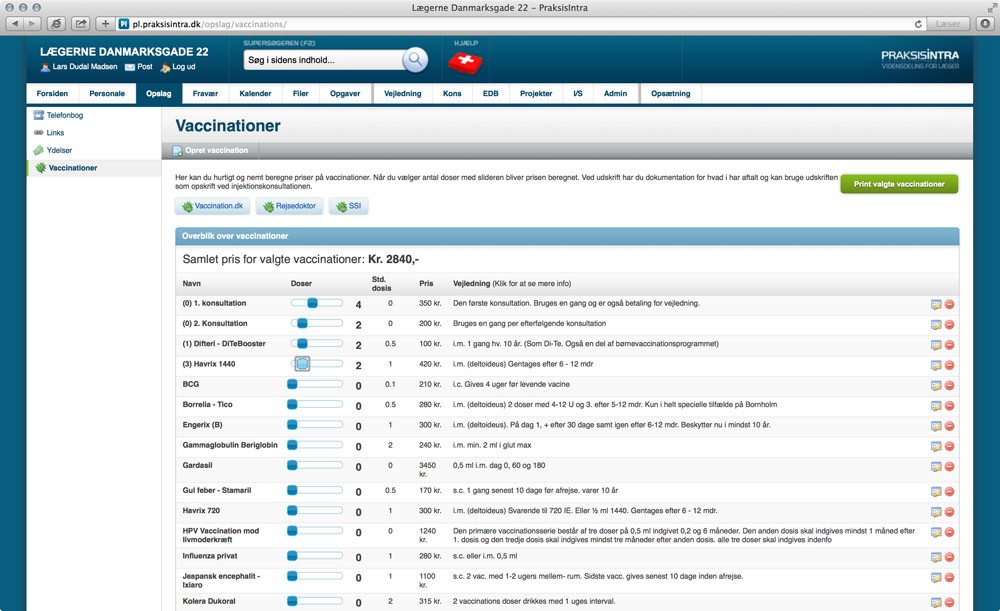Click the magnifier search icon in Supersøgeren
Viewport: 1000px width, 611px height.
click(x=414, y=60)
